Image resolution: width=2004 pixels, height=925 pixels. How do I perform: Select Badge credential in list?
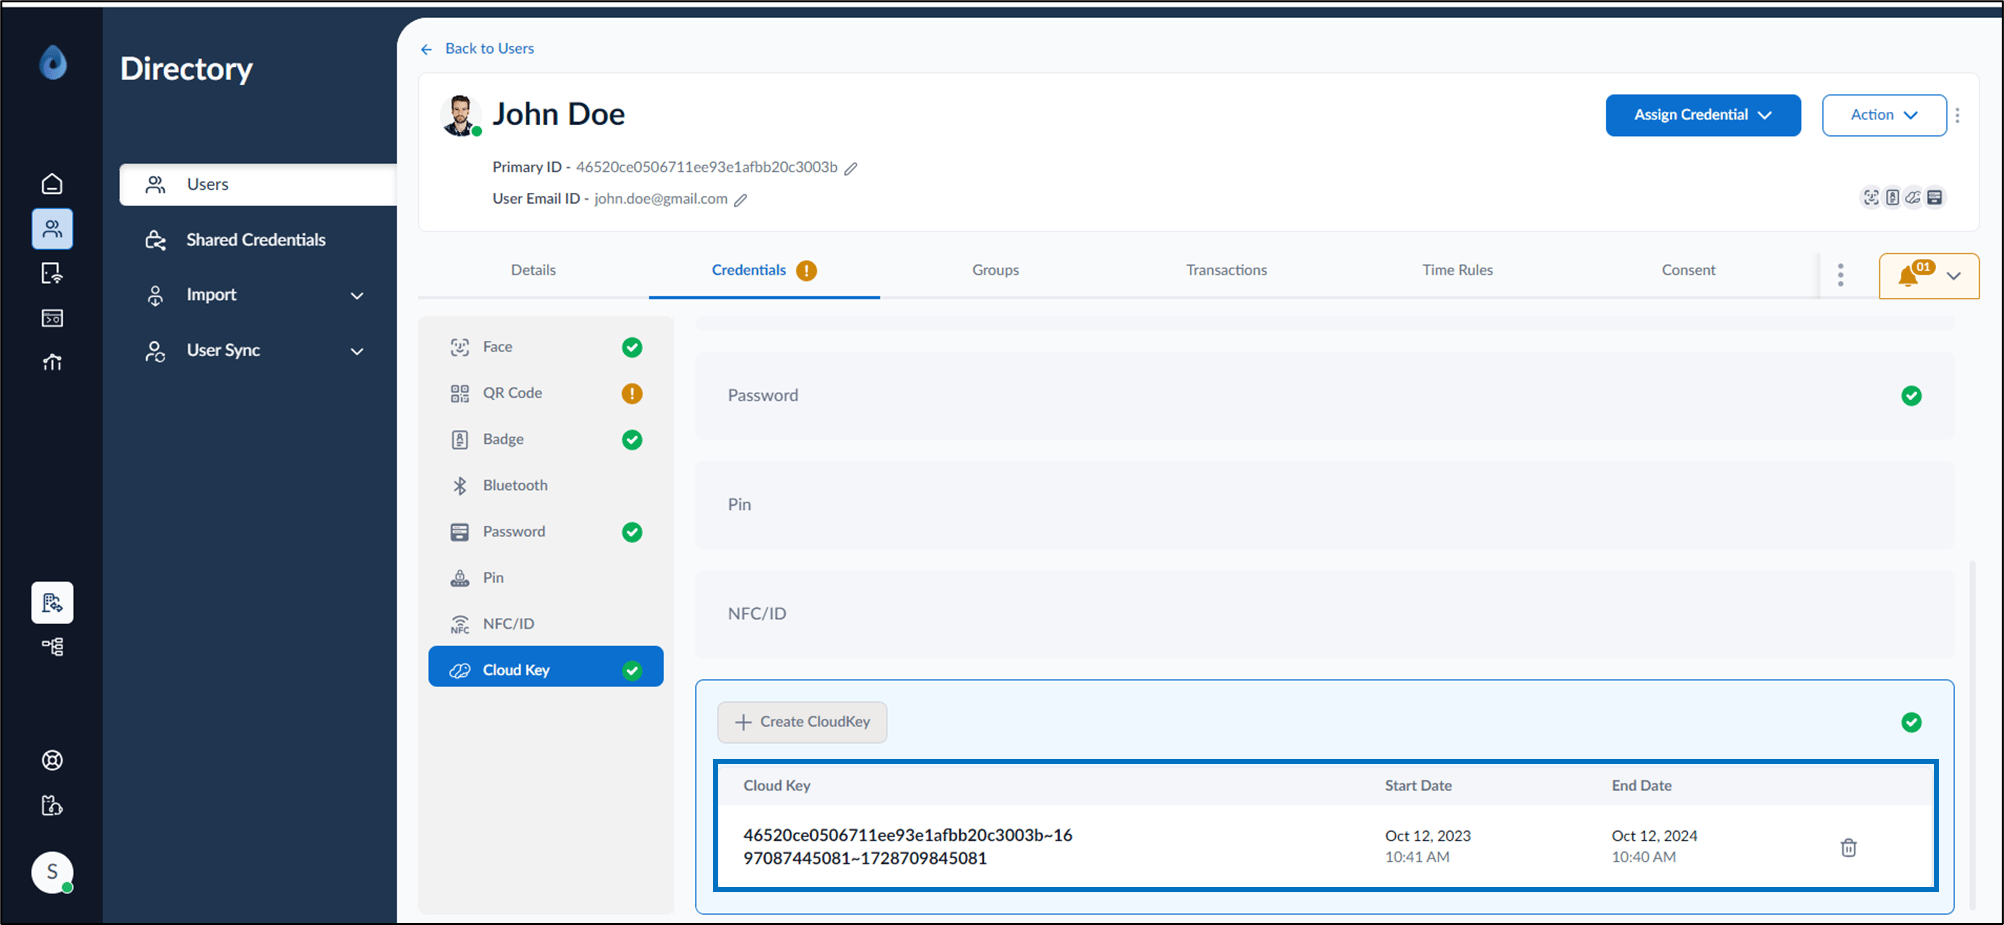click(x=546, y=439)
